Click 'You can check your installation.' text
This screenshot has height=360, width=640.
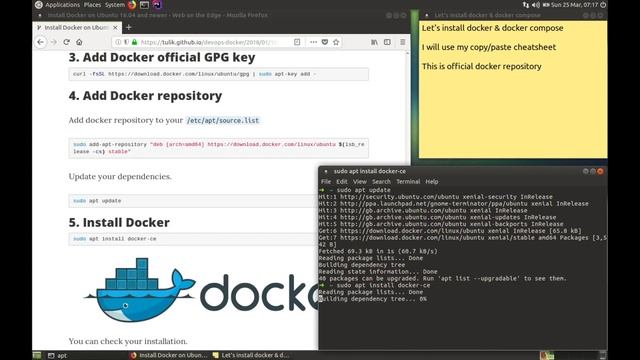click(128, 341)
